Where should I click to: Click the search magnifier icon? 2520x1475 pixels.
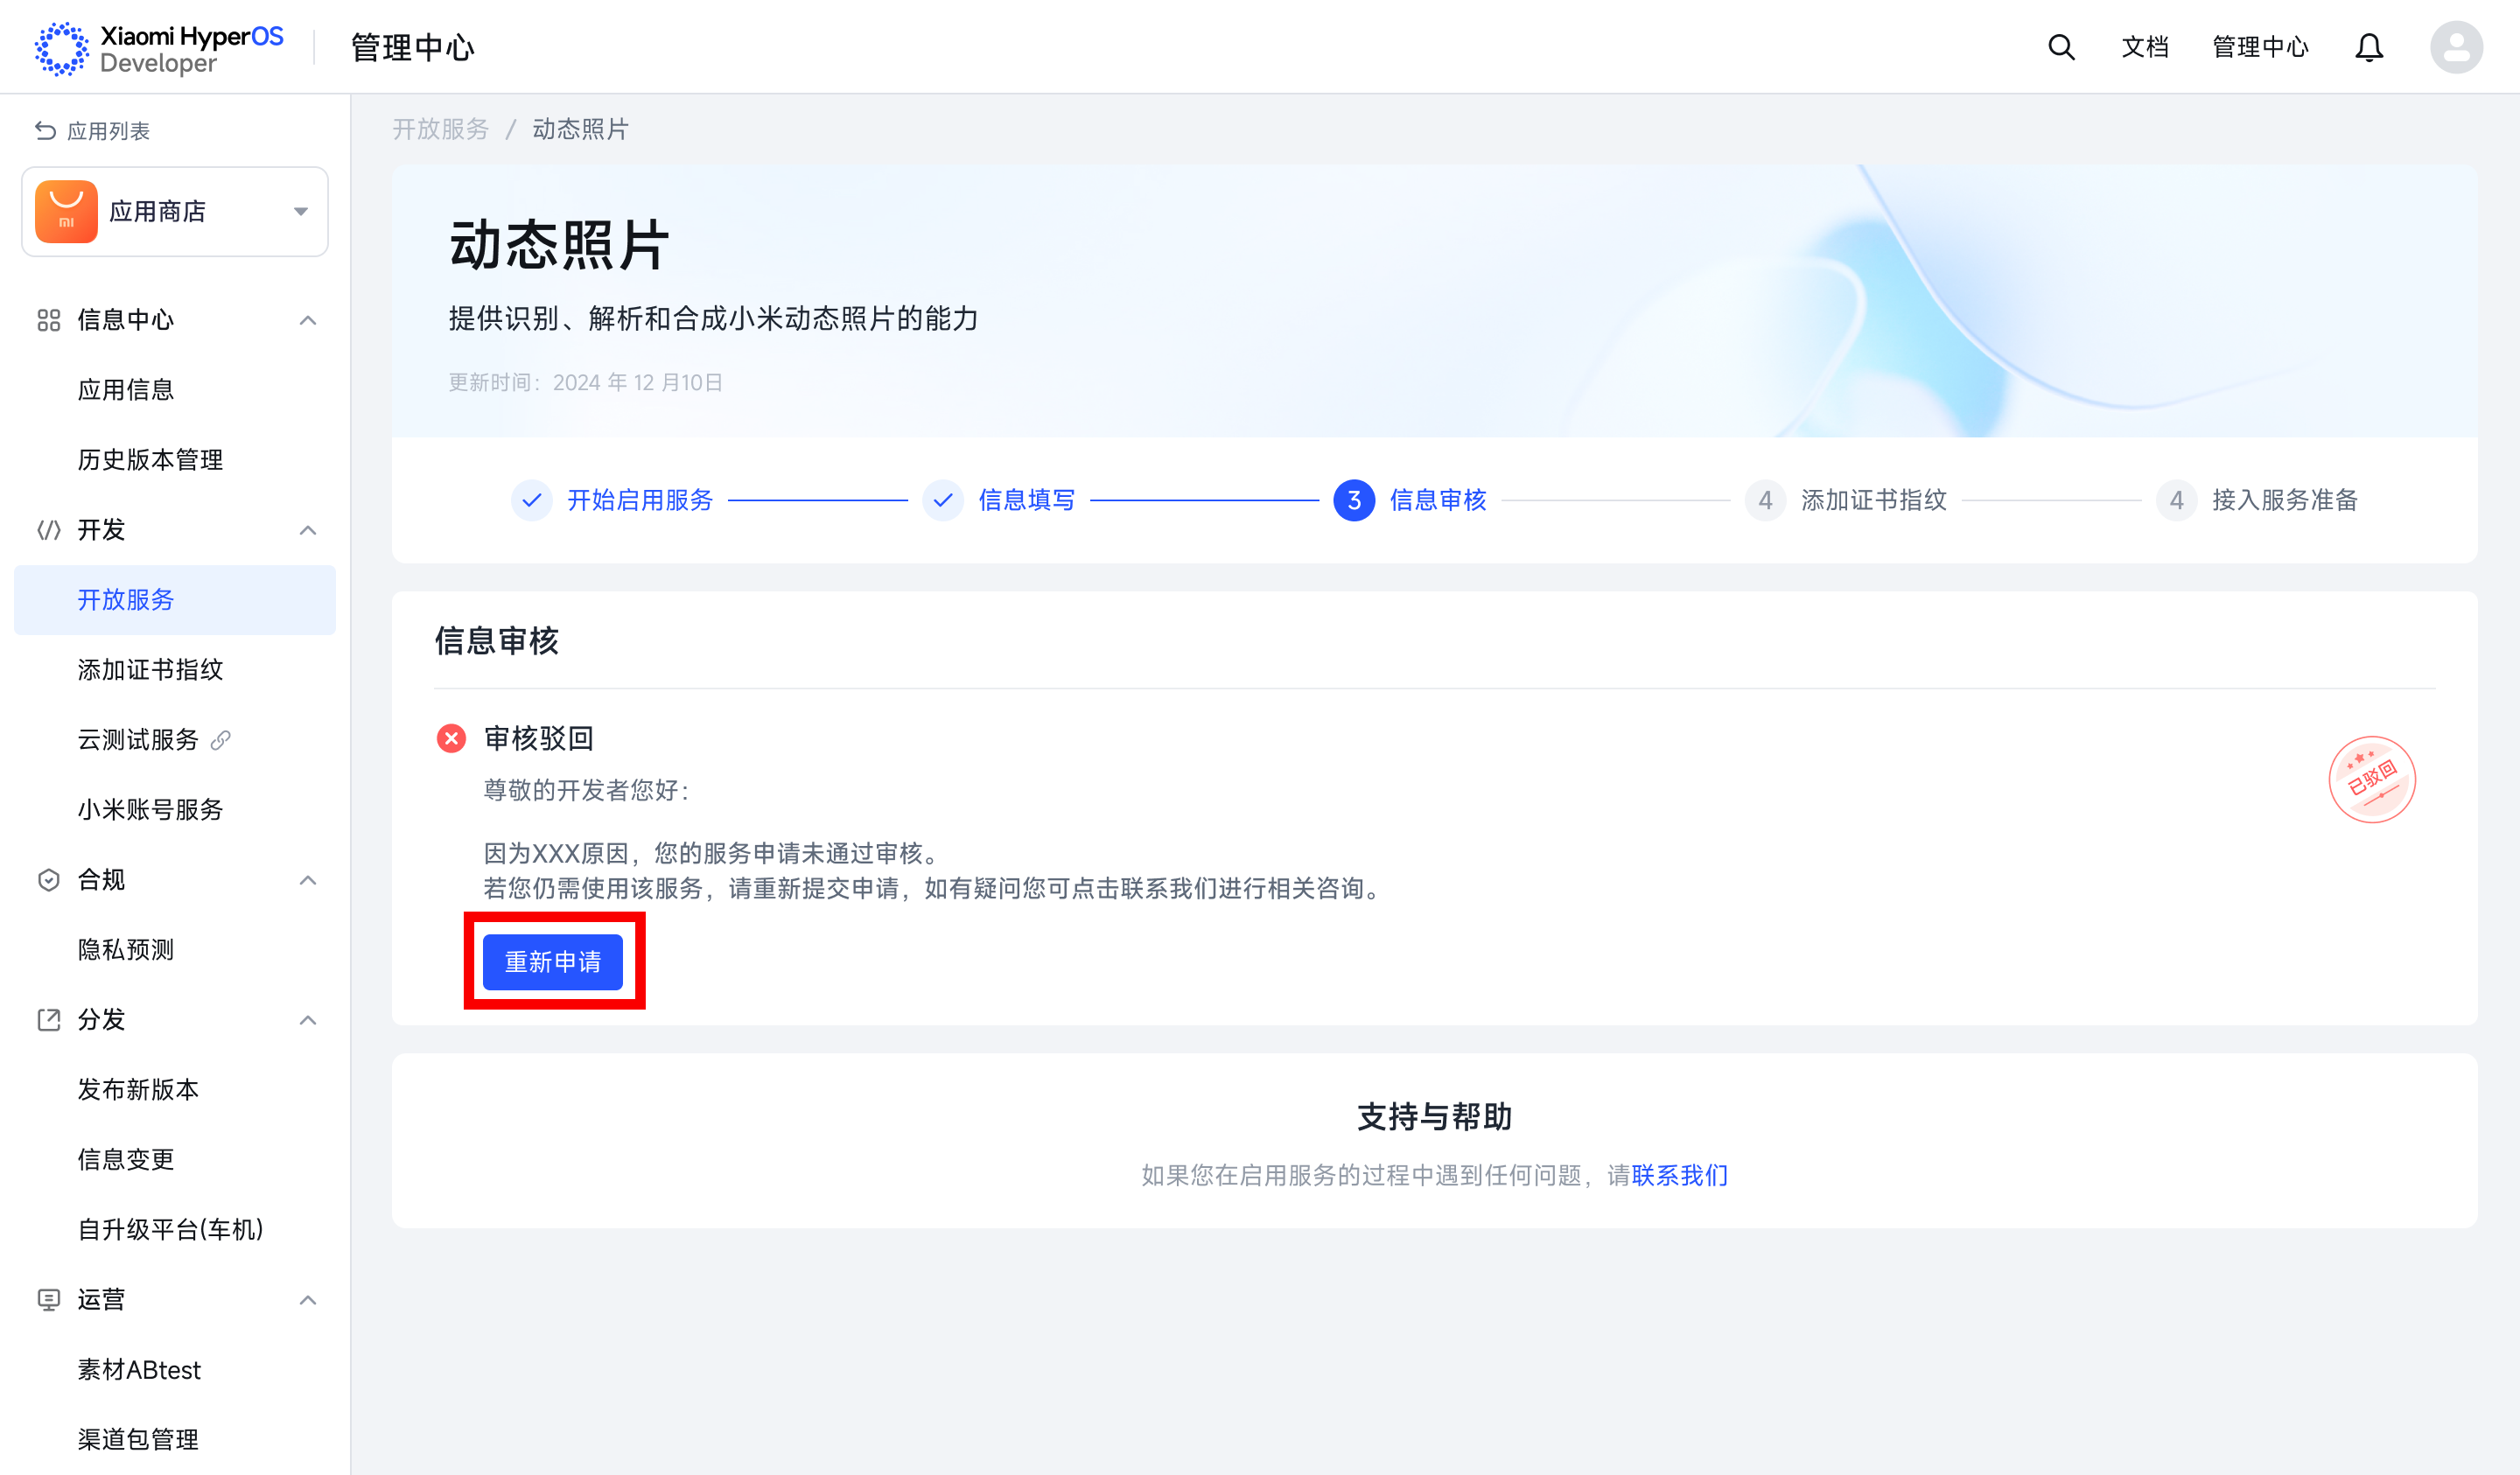(x=2061, y=47)
